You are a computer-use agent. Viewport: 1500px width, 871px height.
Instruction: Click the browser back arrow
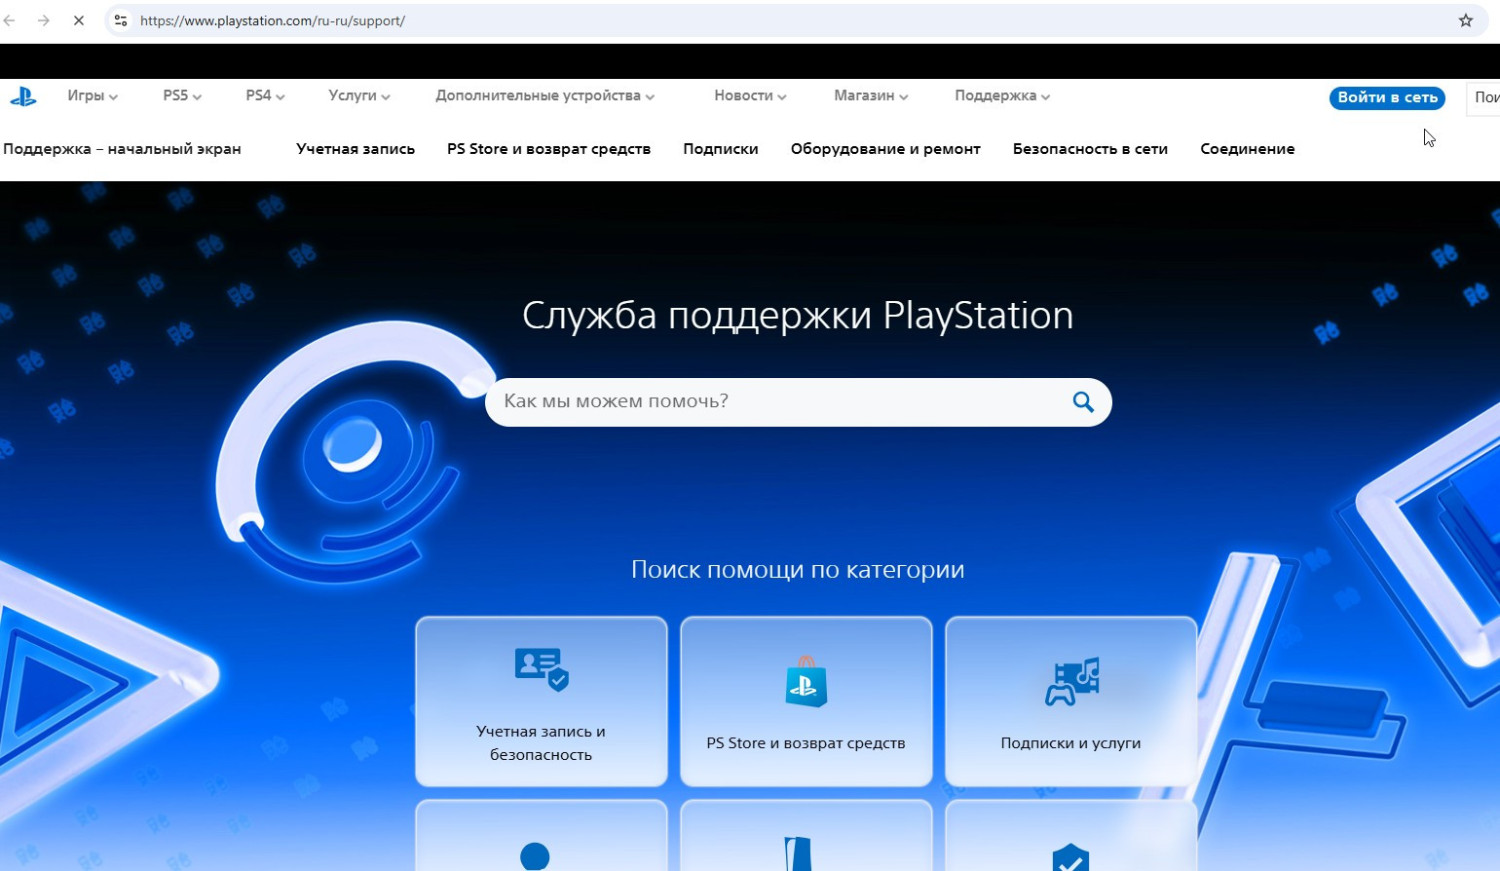10,20
